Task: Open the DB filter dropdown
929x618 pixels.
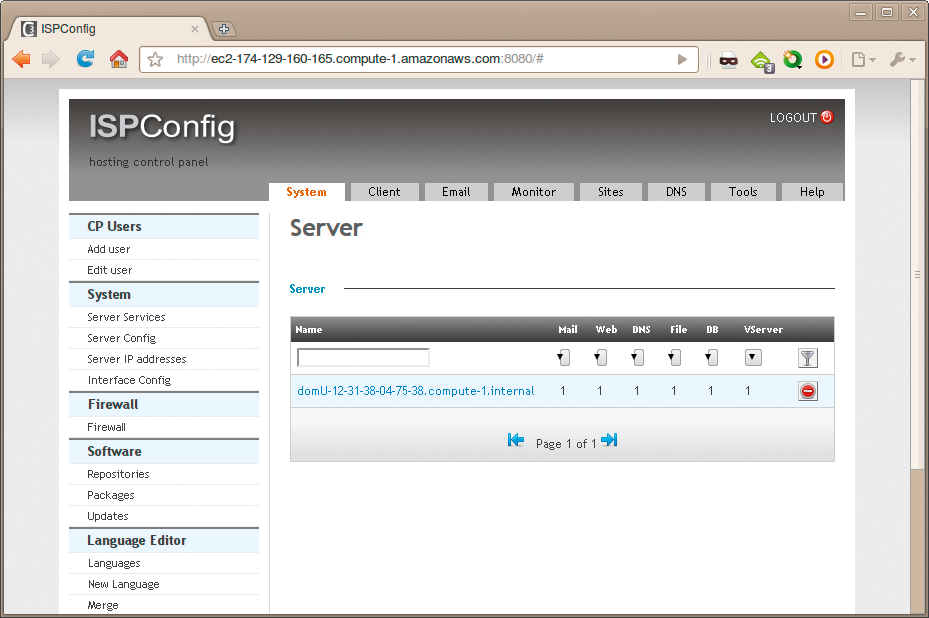Action: coord(711,358)
